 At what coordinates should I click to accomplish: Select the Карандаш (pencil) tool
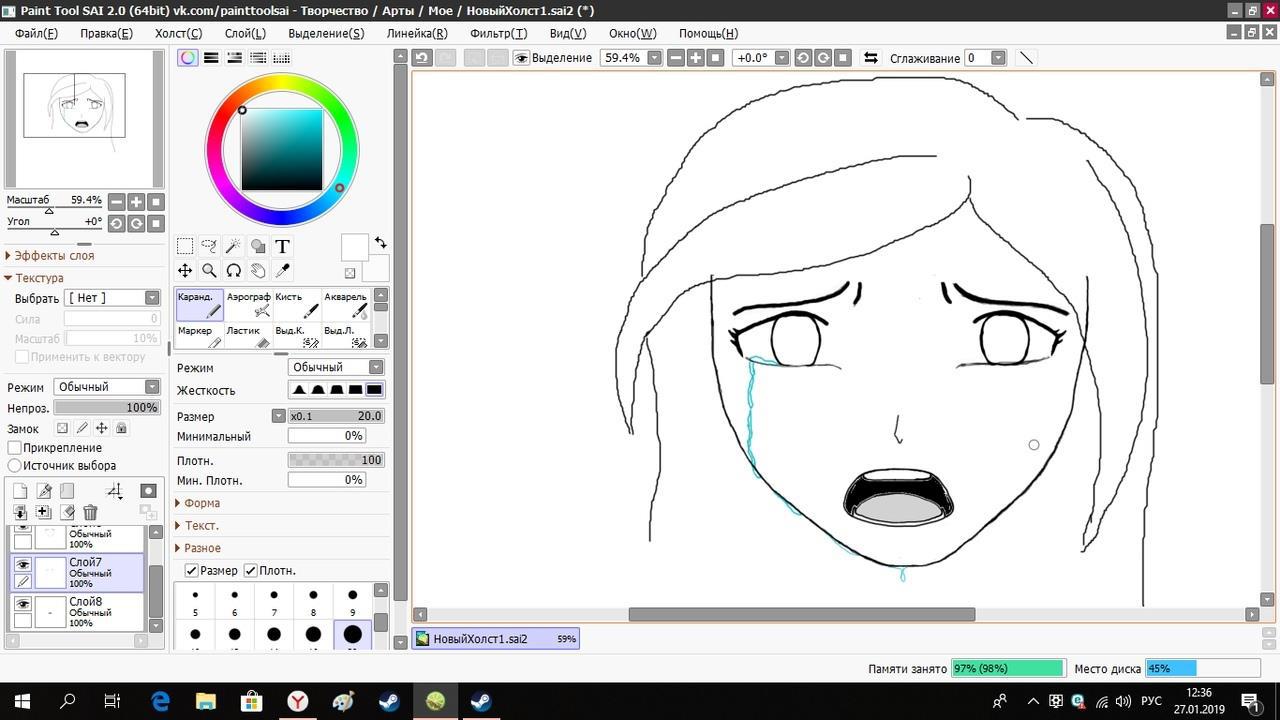click(199, 305)
